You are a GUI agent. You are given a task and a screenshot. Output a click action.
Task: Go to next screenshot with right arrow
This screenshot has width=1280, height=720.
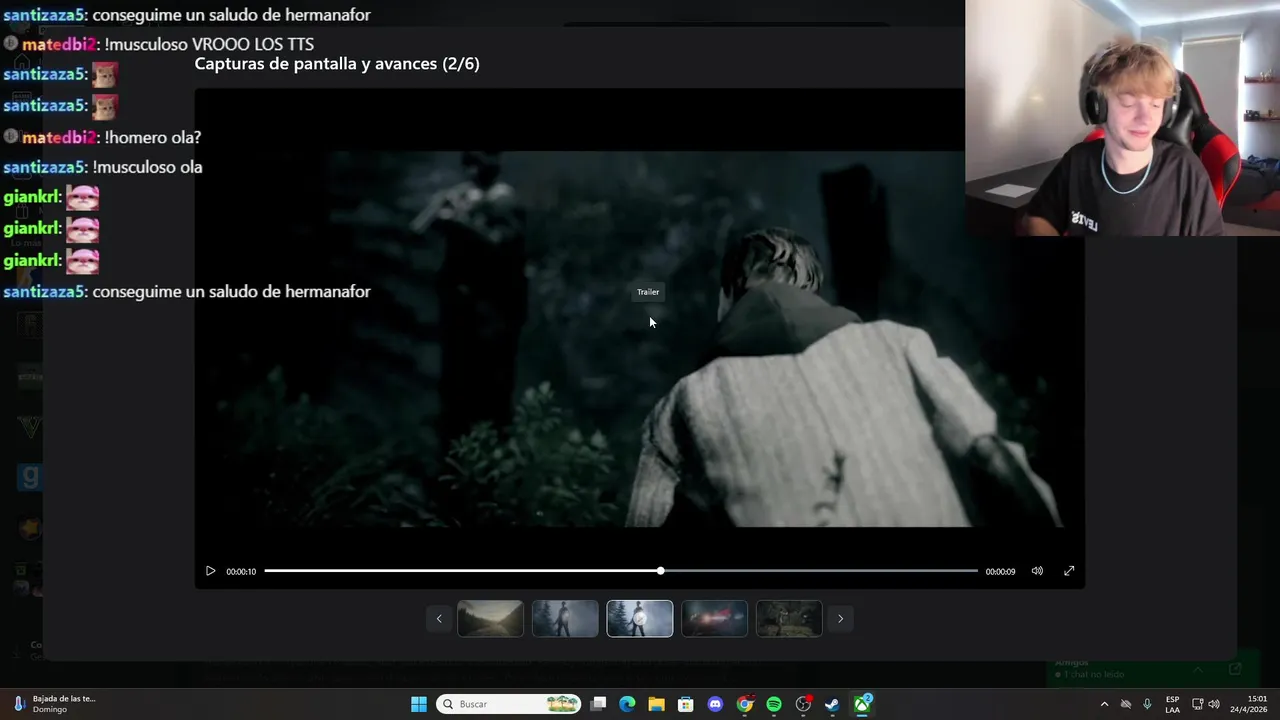840,619
